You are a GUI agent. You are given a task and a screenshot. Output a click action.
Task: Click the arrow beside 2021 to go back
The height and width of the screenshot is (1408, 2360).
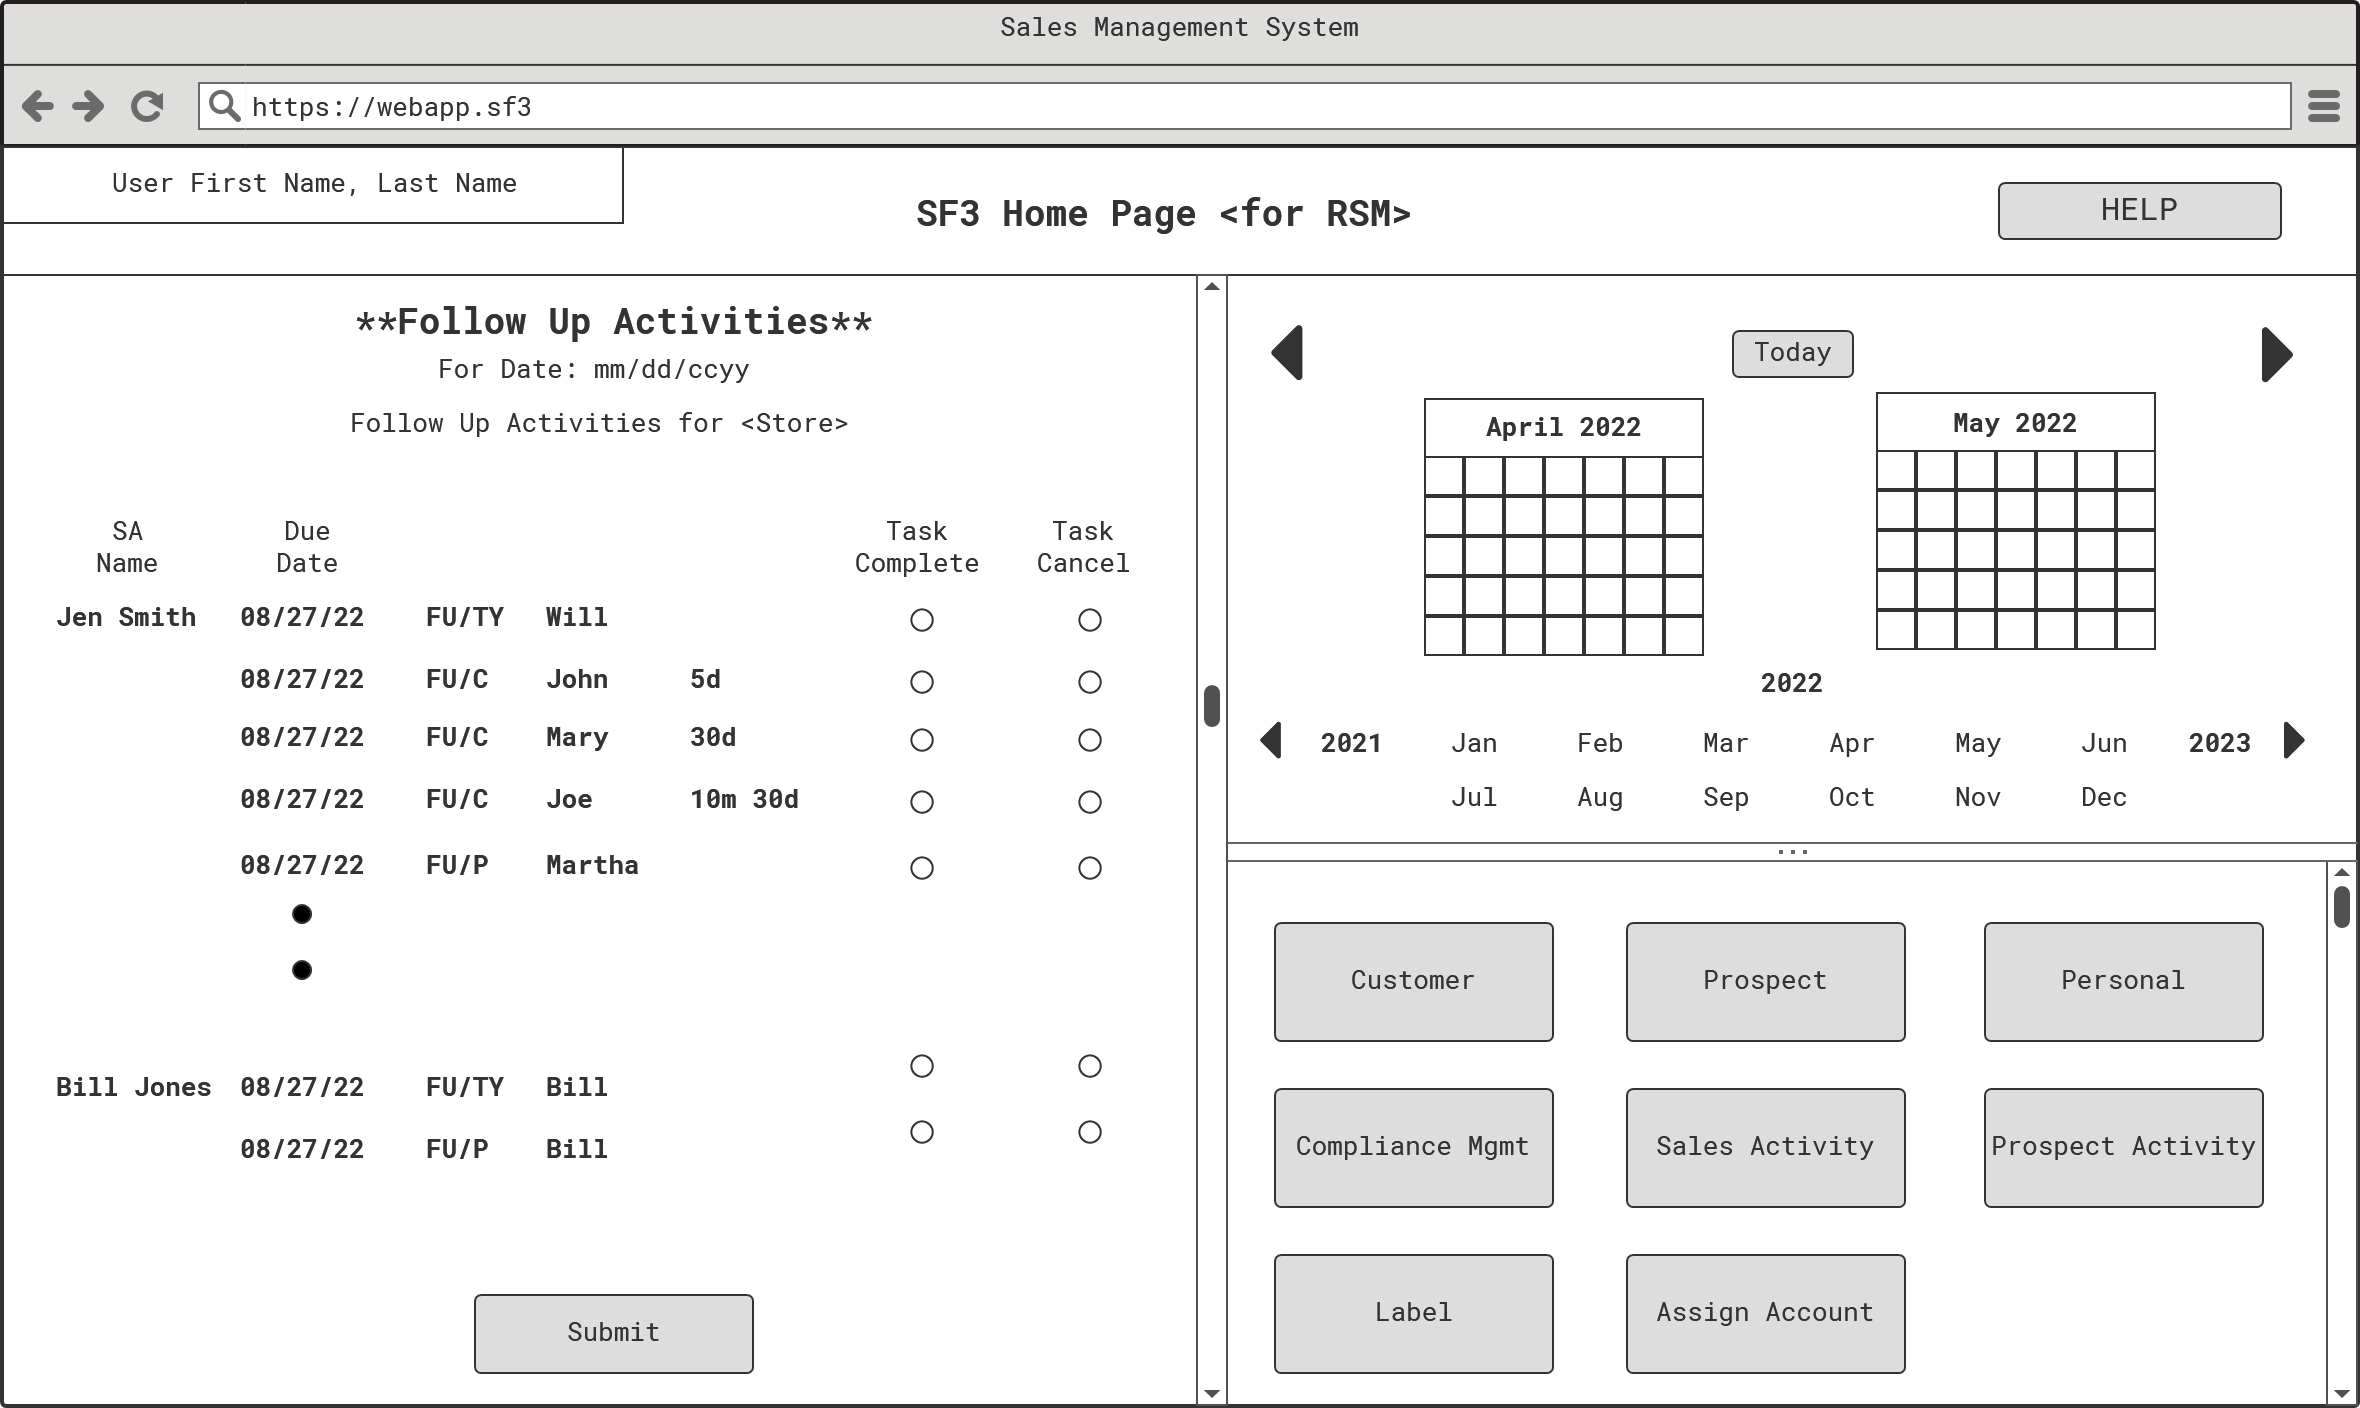[x=1272, y=741]
